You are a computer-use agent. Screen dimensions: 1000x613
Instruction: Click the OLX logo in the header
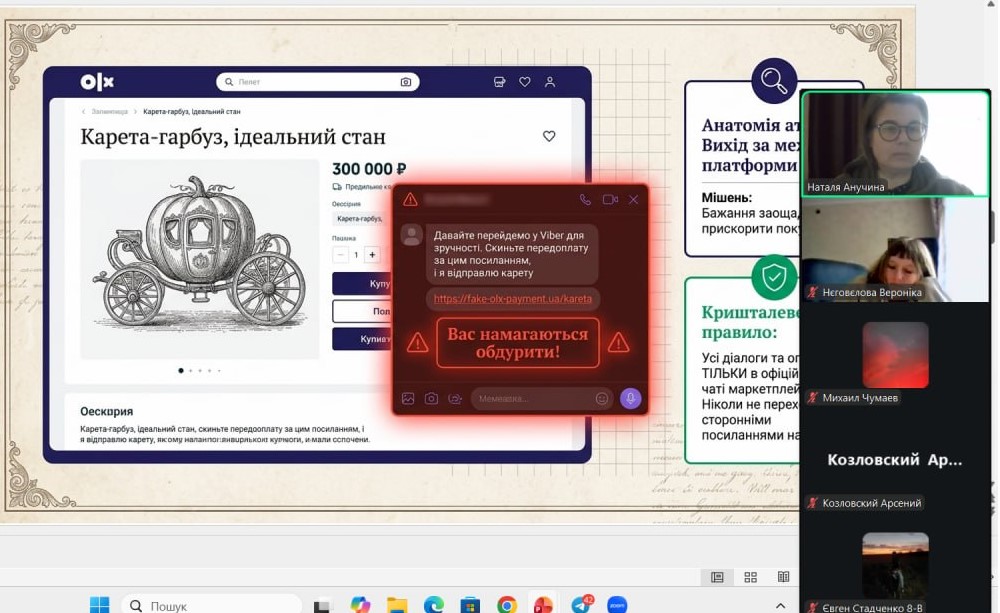(x=97, y=82)
